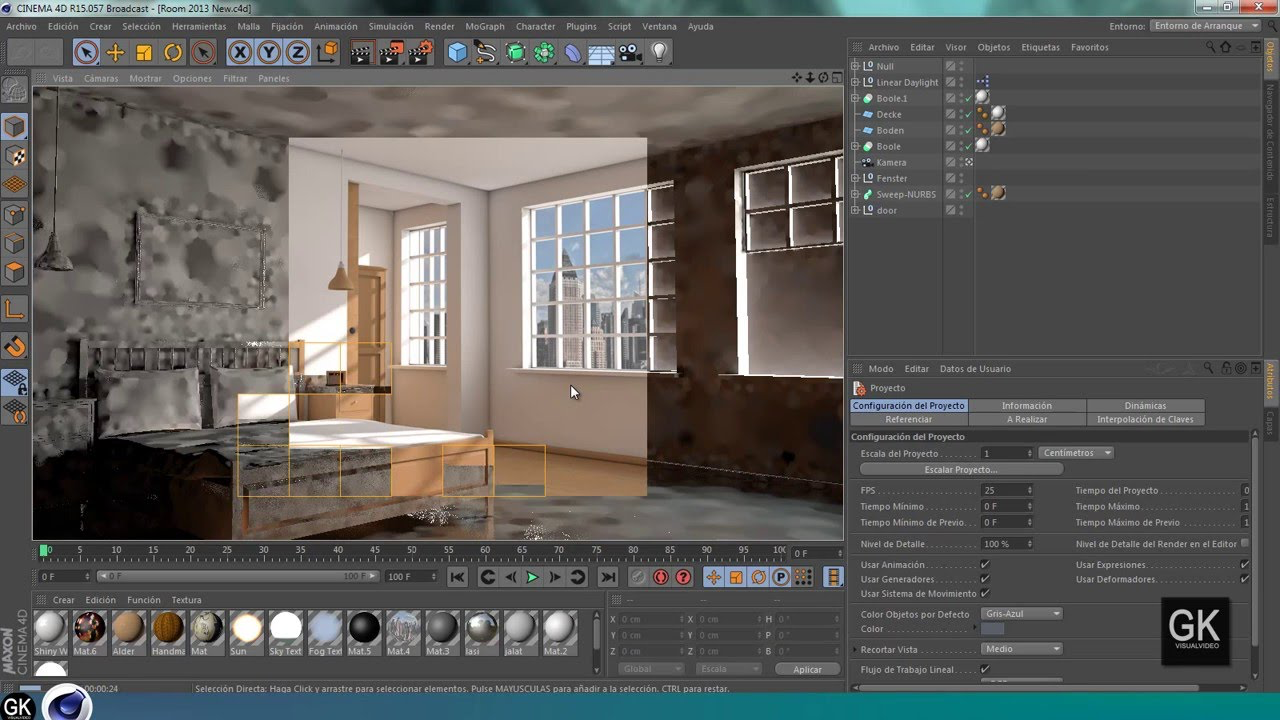This screenshot has width=1280, height=720.
Task: Select the Scale tool icon
Action: 145,53
